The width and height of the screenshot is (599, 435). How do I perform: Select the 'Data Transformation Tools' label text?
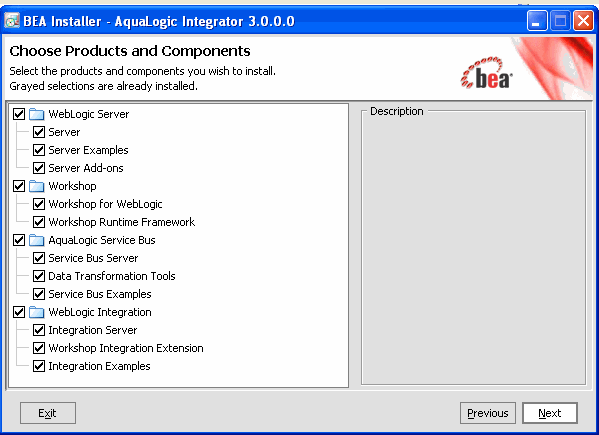point(112,276)
